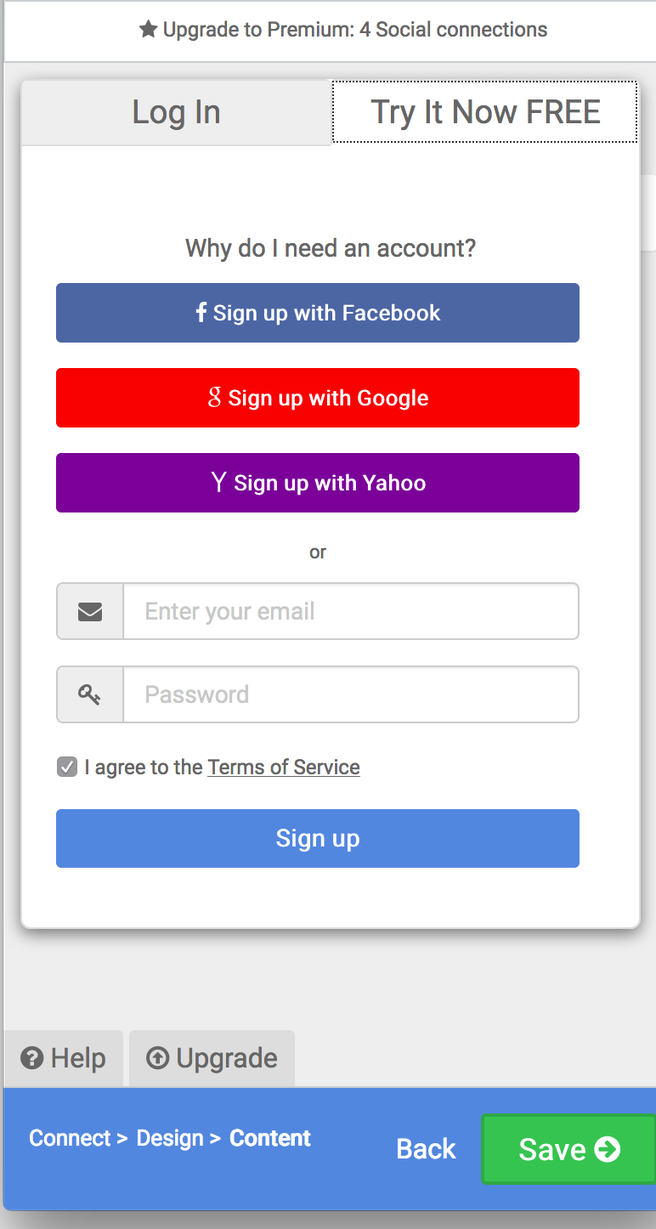Click the up-arrow circle Upgrade icon
The height and width of the screenshot is (1229, 656).
click(x=157, y=1058)
